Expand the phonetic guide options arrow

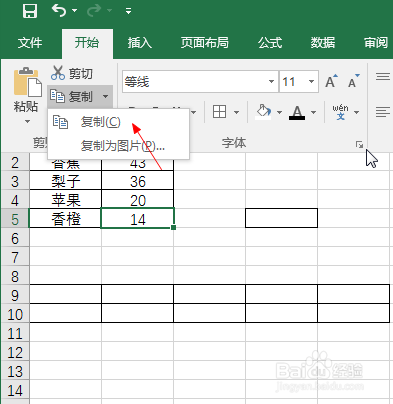click(x=356, y=112)
